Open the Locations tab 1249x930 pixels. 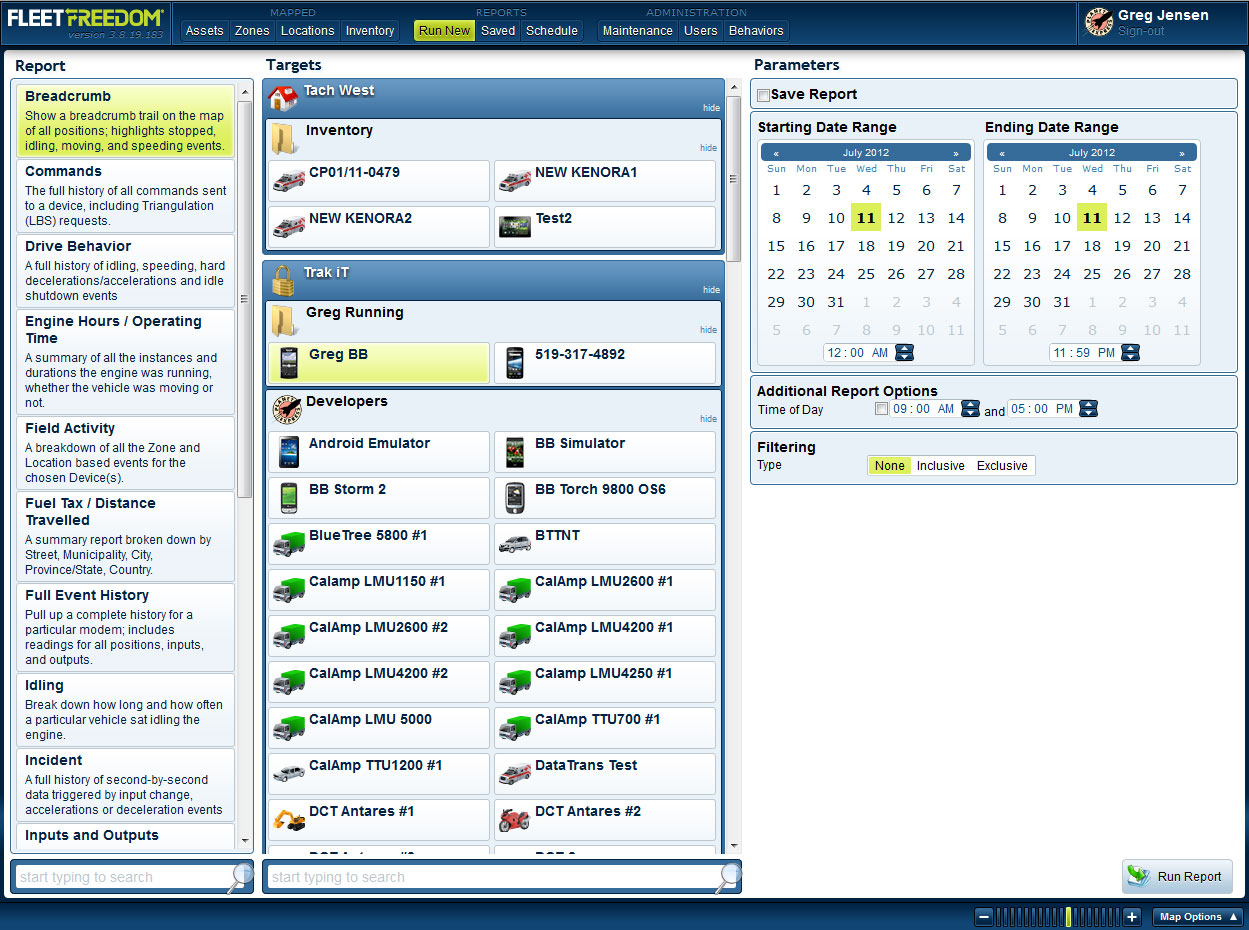308,31
